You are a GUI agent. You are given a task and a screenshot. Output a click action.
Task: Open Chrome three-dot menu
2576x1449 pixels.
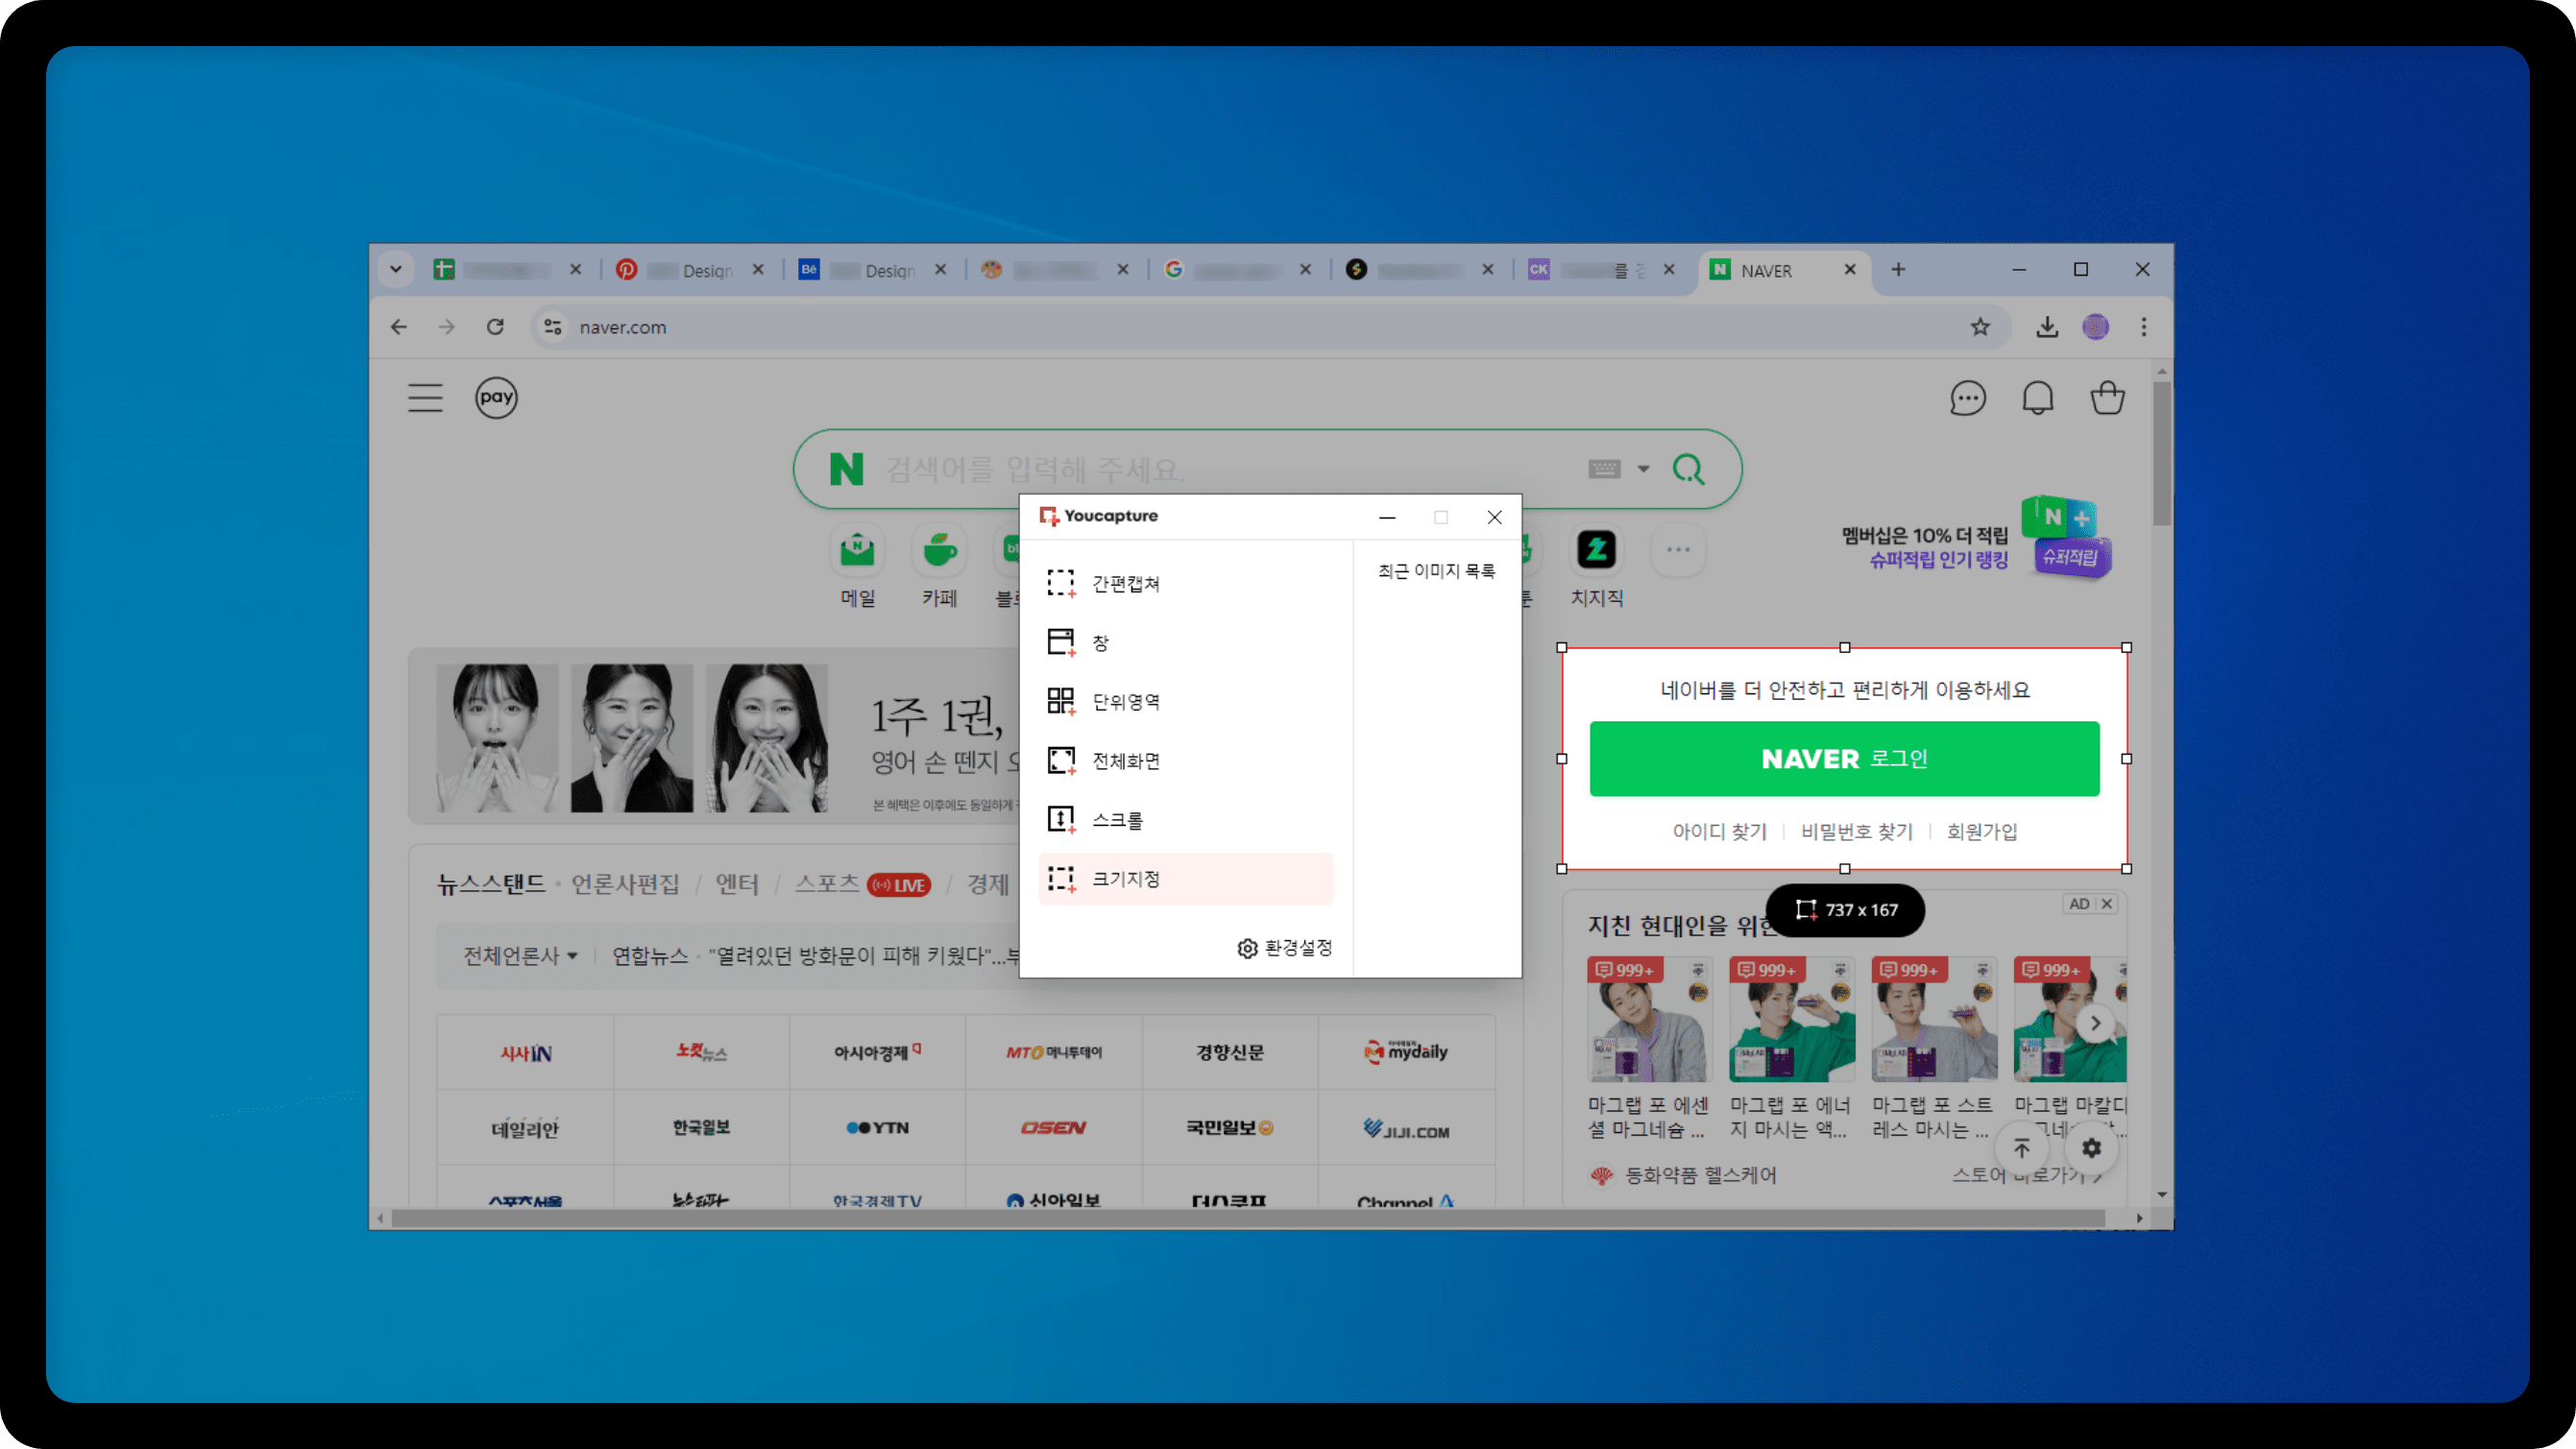point(2143,327)
